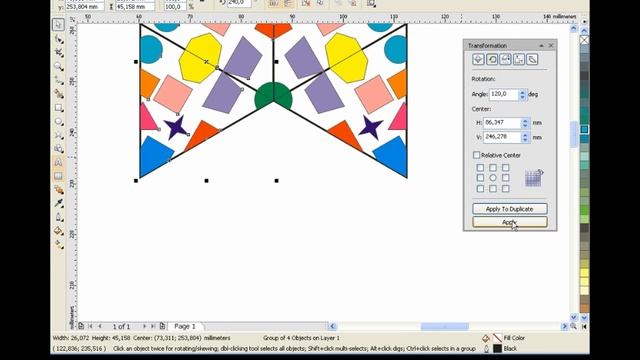Click the V center spinner arrows

tap(526, 137)
